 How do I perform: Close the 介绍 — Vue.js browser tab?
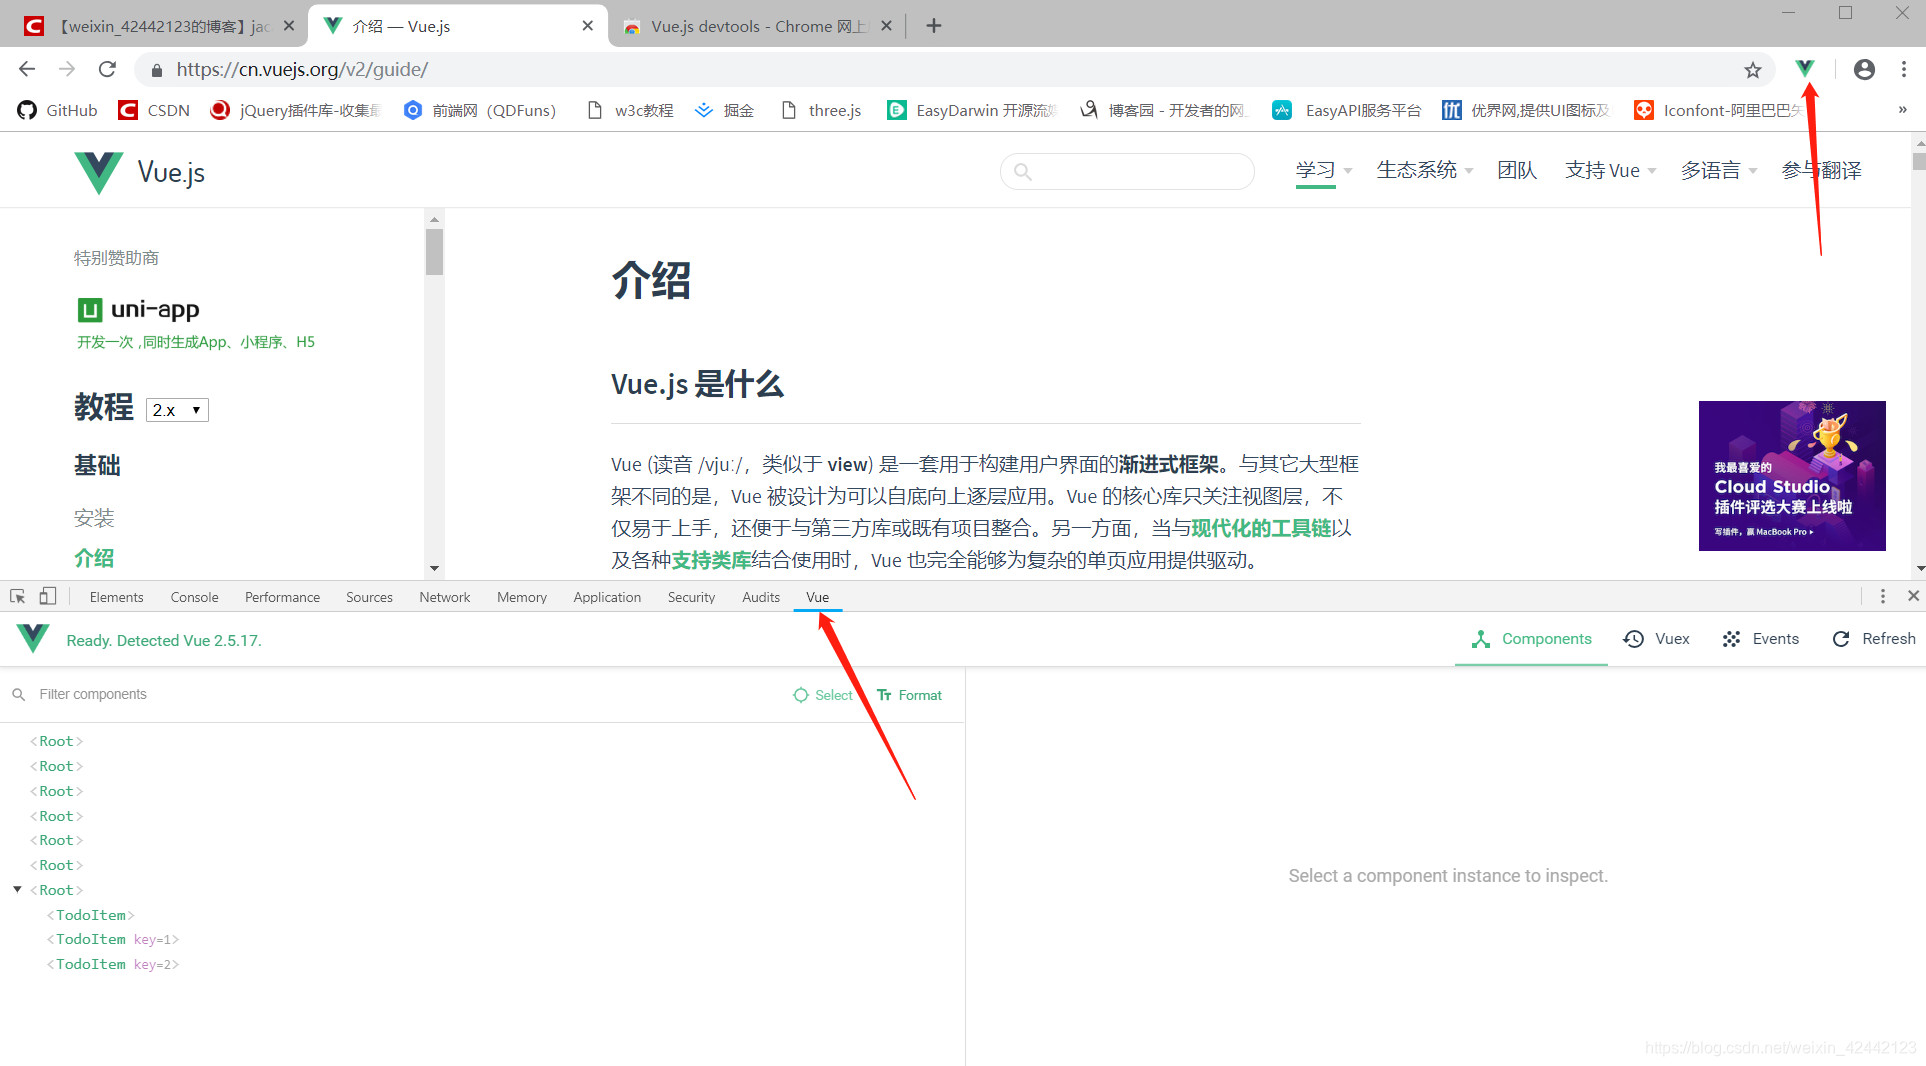coord(587,26)
